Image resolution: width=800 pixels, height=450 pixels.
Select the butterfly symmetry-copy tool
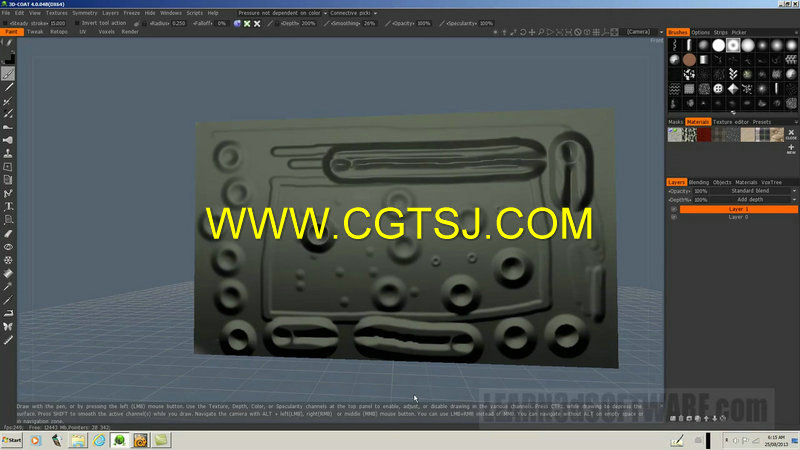[x=8, y=327]
